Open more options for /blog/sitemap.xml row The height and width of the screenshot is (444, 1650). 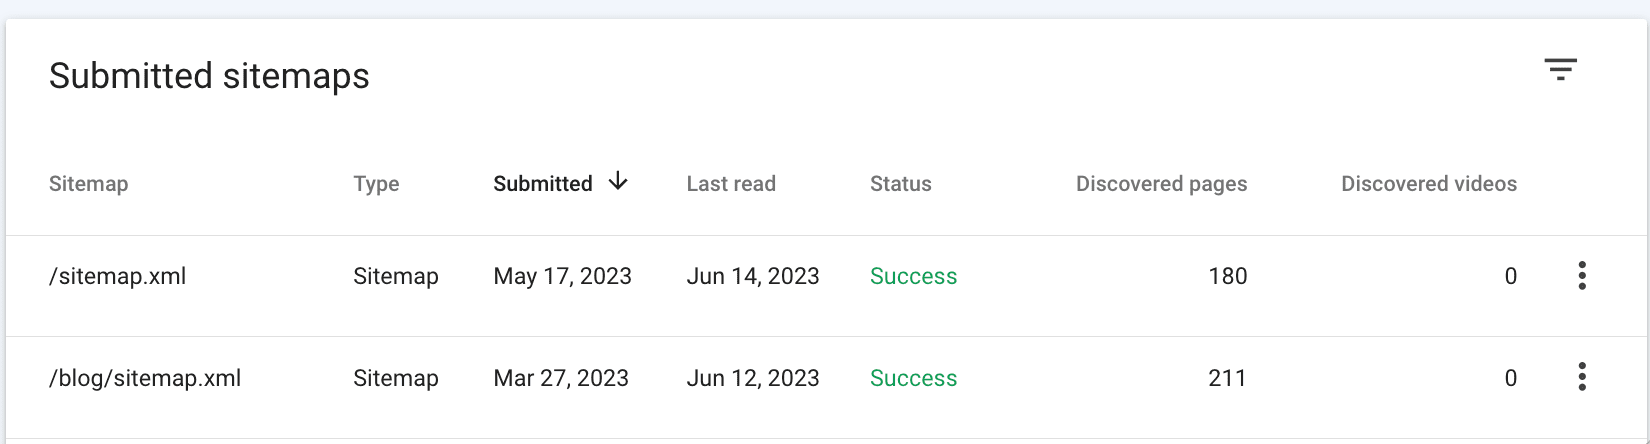(x=1582, y=377)
